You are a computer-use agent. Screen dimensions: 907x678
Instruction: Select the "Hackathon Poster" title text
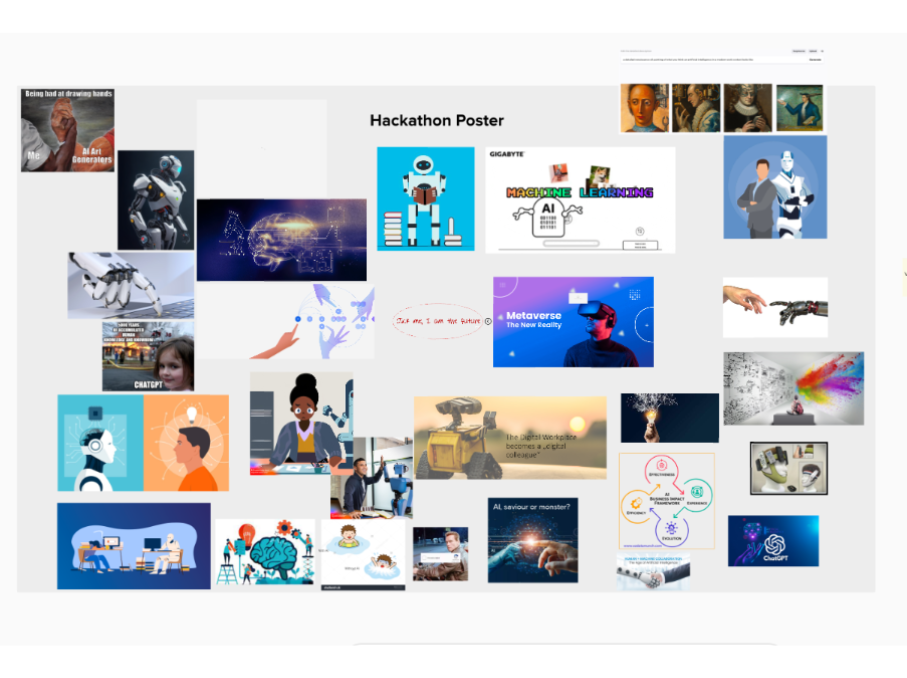(436, 120)
